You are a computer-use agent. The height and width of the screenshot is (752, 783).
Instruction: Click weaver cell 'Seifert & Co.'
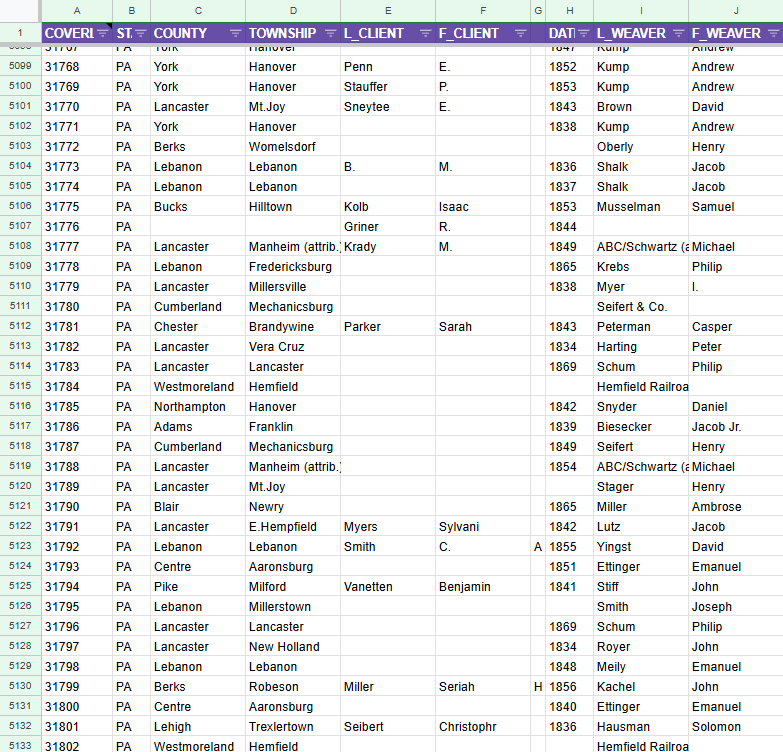tap(641, 307)
